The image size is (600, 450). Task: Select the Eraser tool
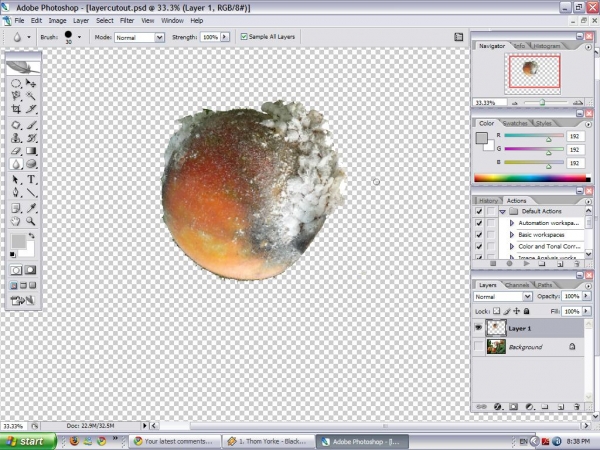16,151
